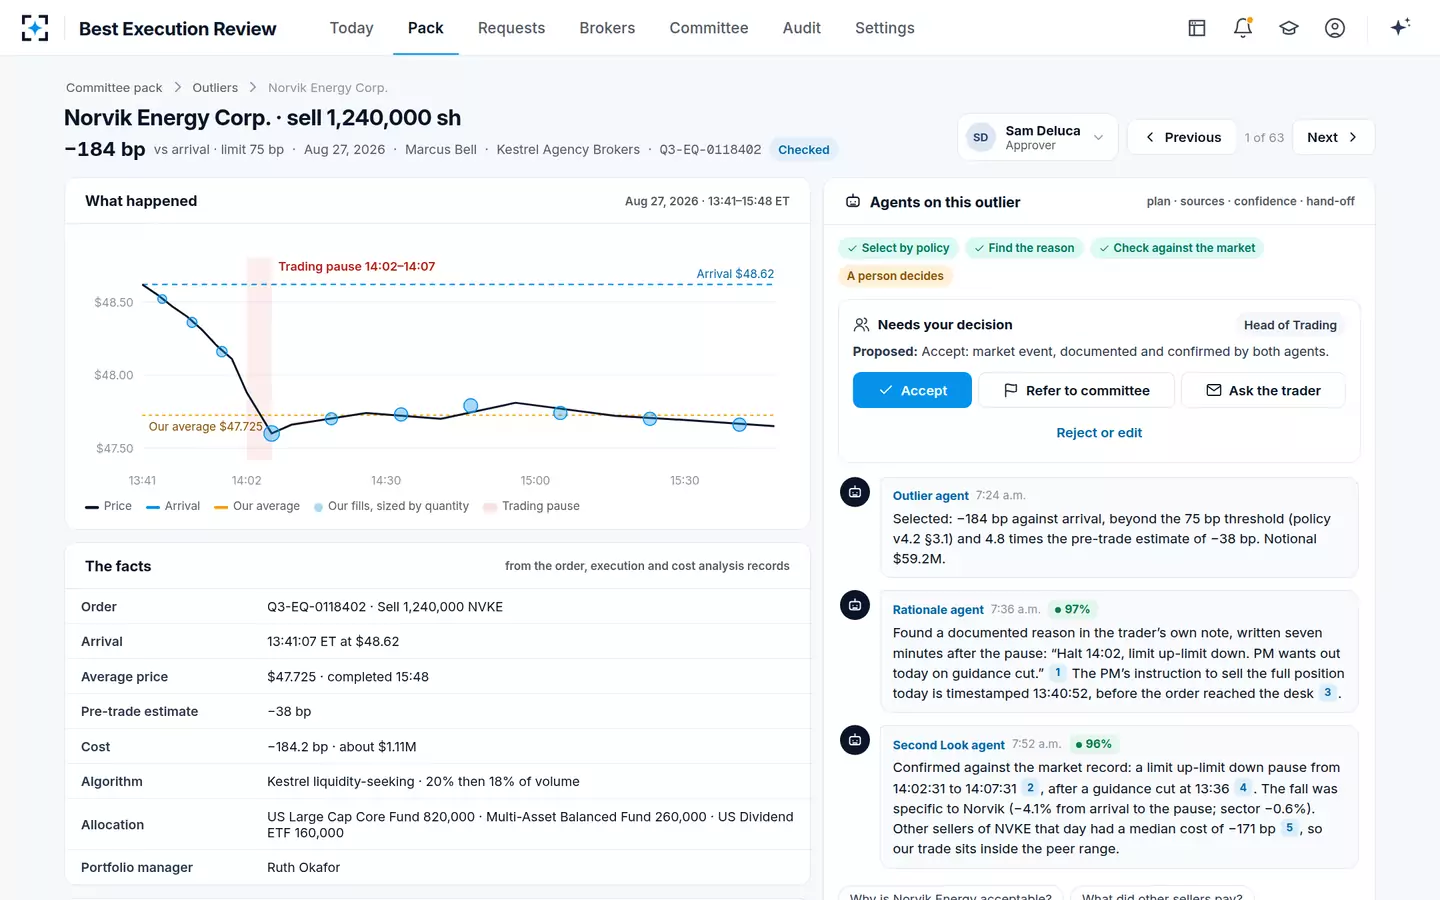Image resolution: width=1440 pixels, height=900 pixels.
Task: Go to the Brokers tab
Action: pos(607,28)
